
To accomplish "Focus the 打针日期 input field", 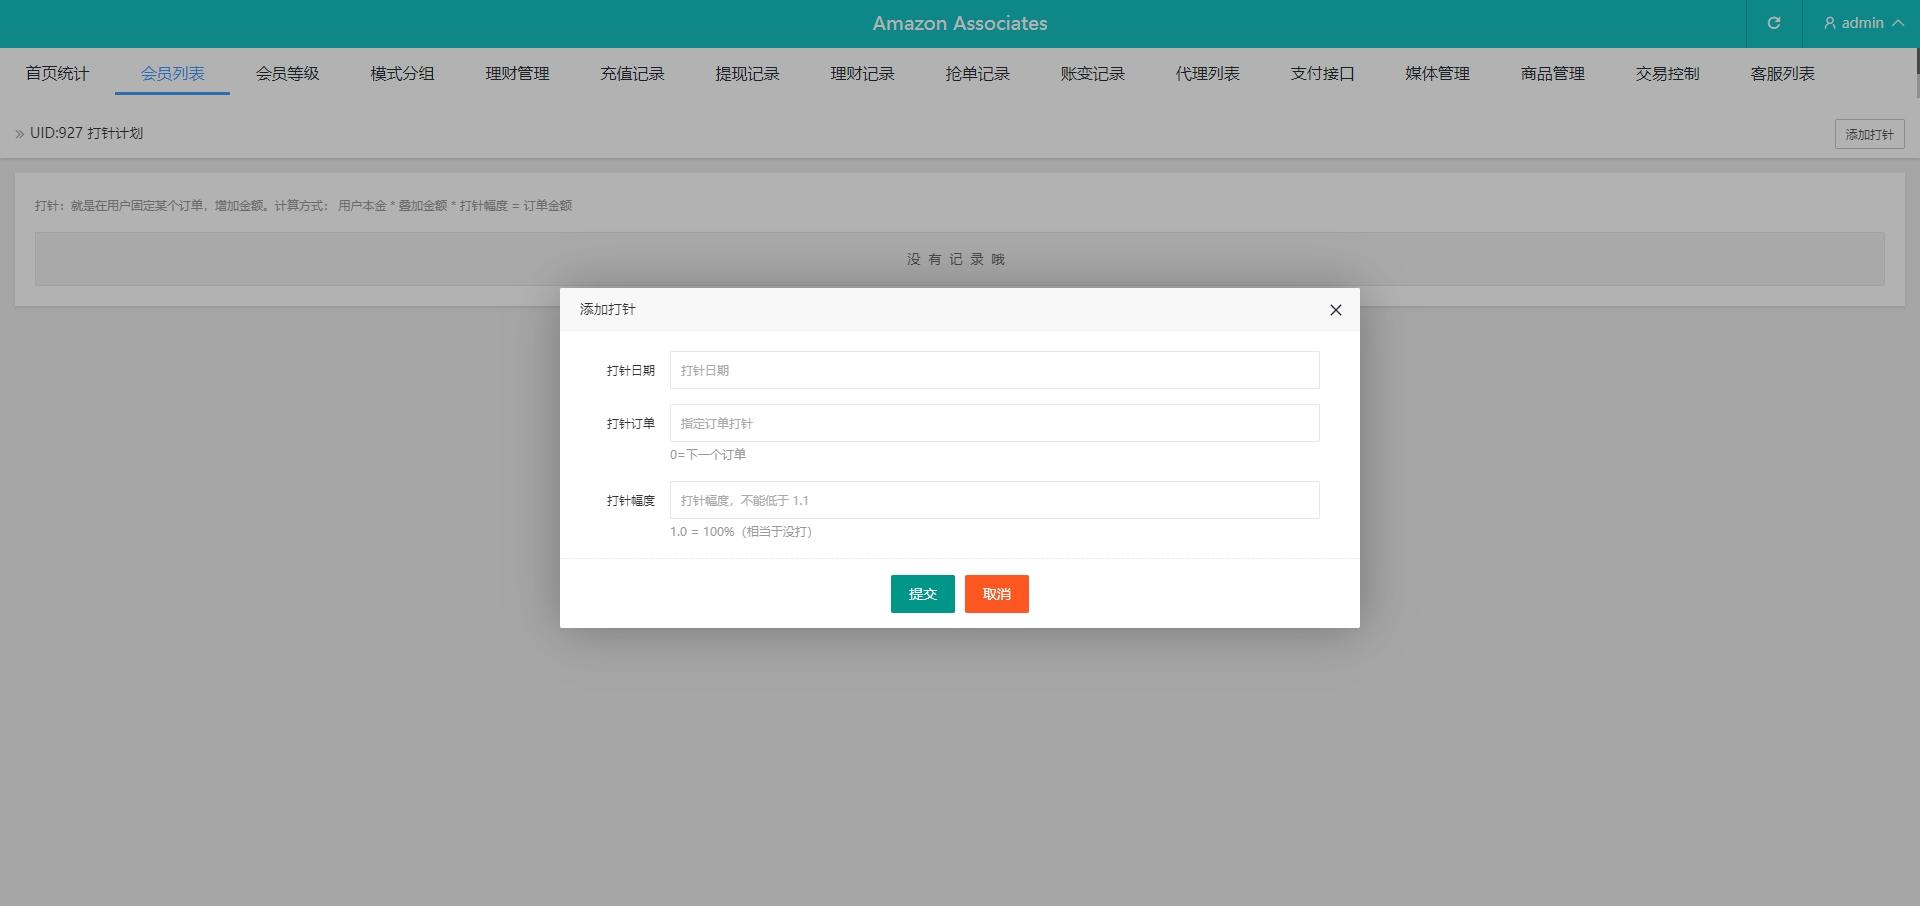I will click(x=994, y=370).
